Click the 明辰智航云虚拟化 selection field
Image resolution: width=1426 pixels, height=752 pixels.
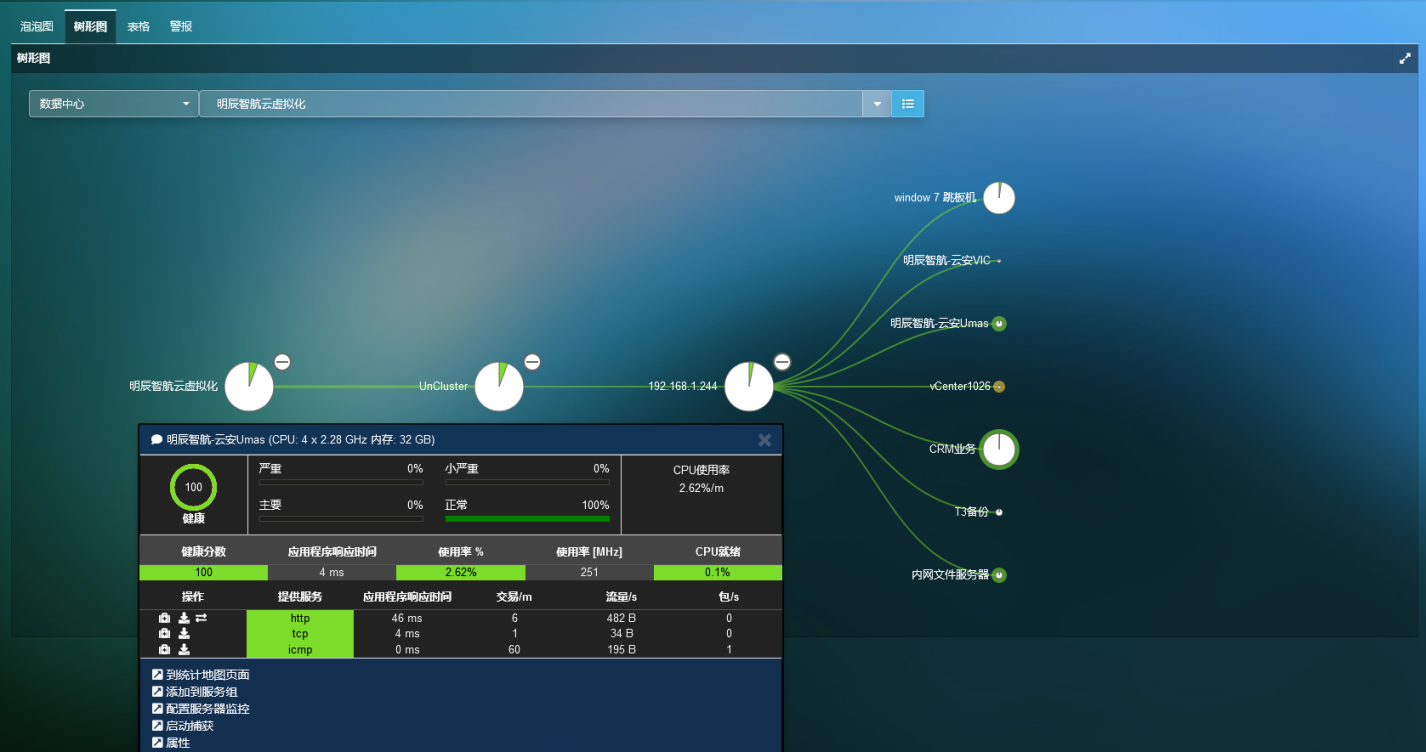click(532, 104)
